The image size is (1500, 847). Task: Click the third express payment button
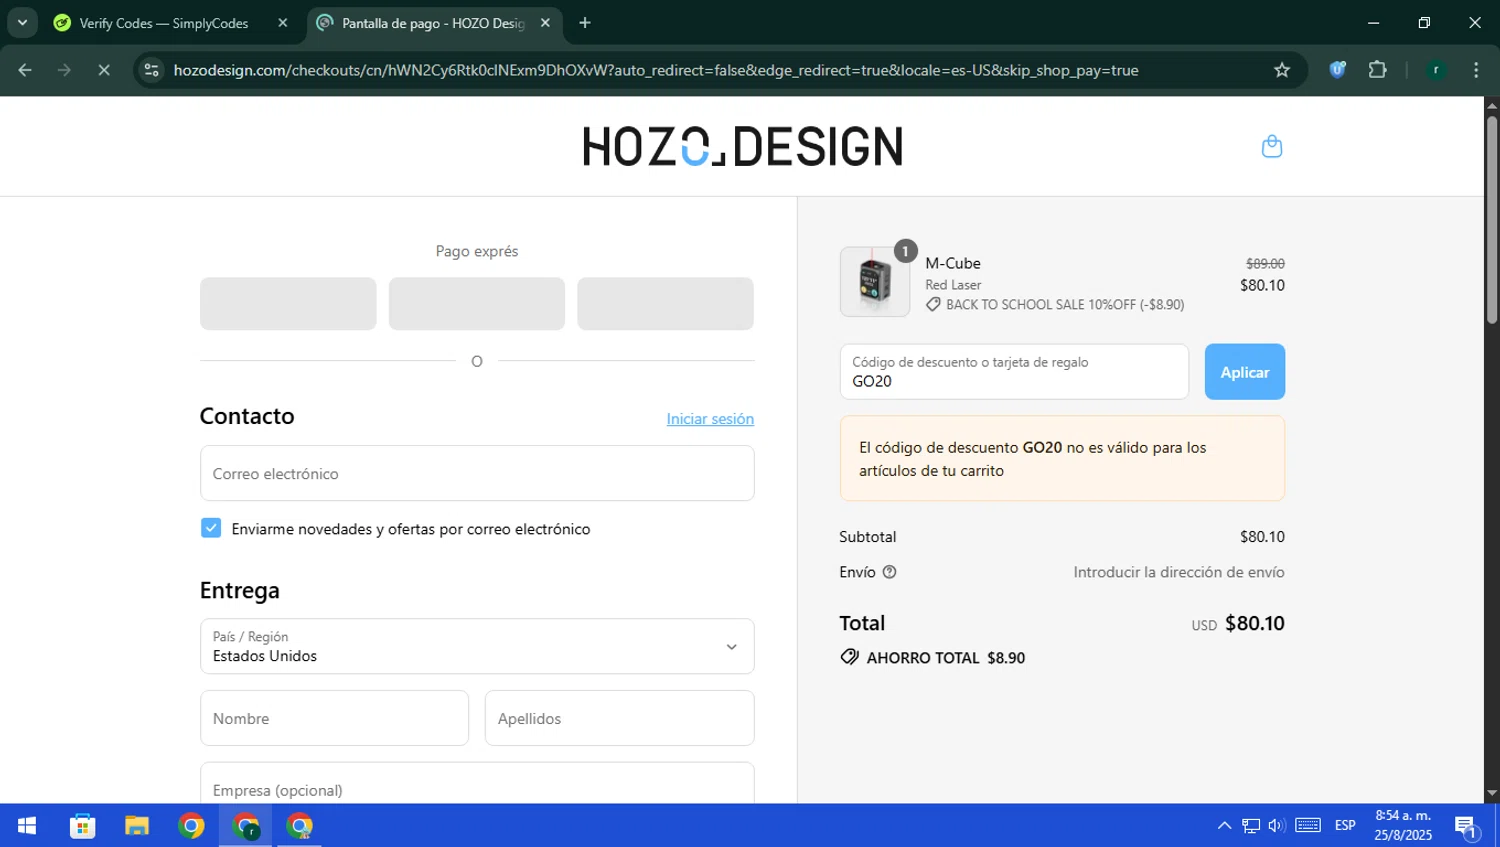tap(665, 303)
